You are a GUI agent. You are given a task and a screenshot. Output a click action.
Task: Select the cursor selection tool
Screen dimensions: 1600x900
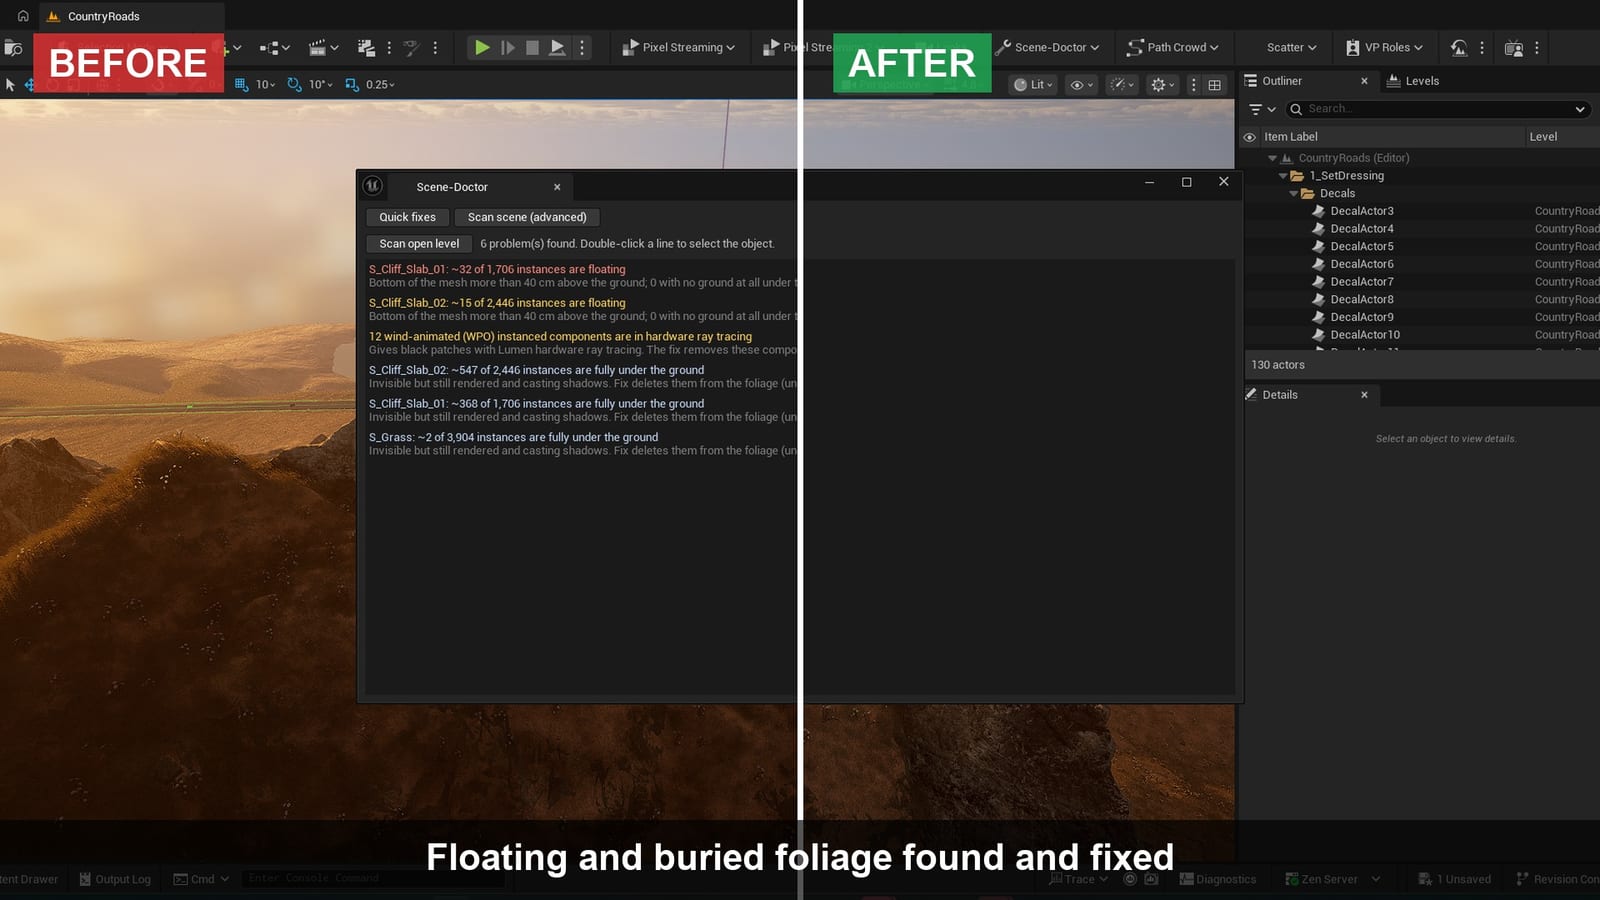pyautogui.click(x=10, y=84)
